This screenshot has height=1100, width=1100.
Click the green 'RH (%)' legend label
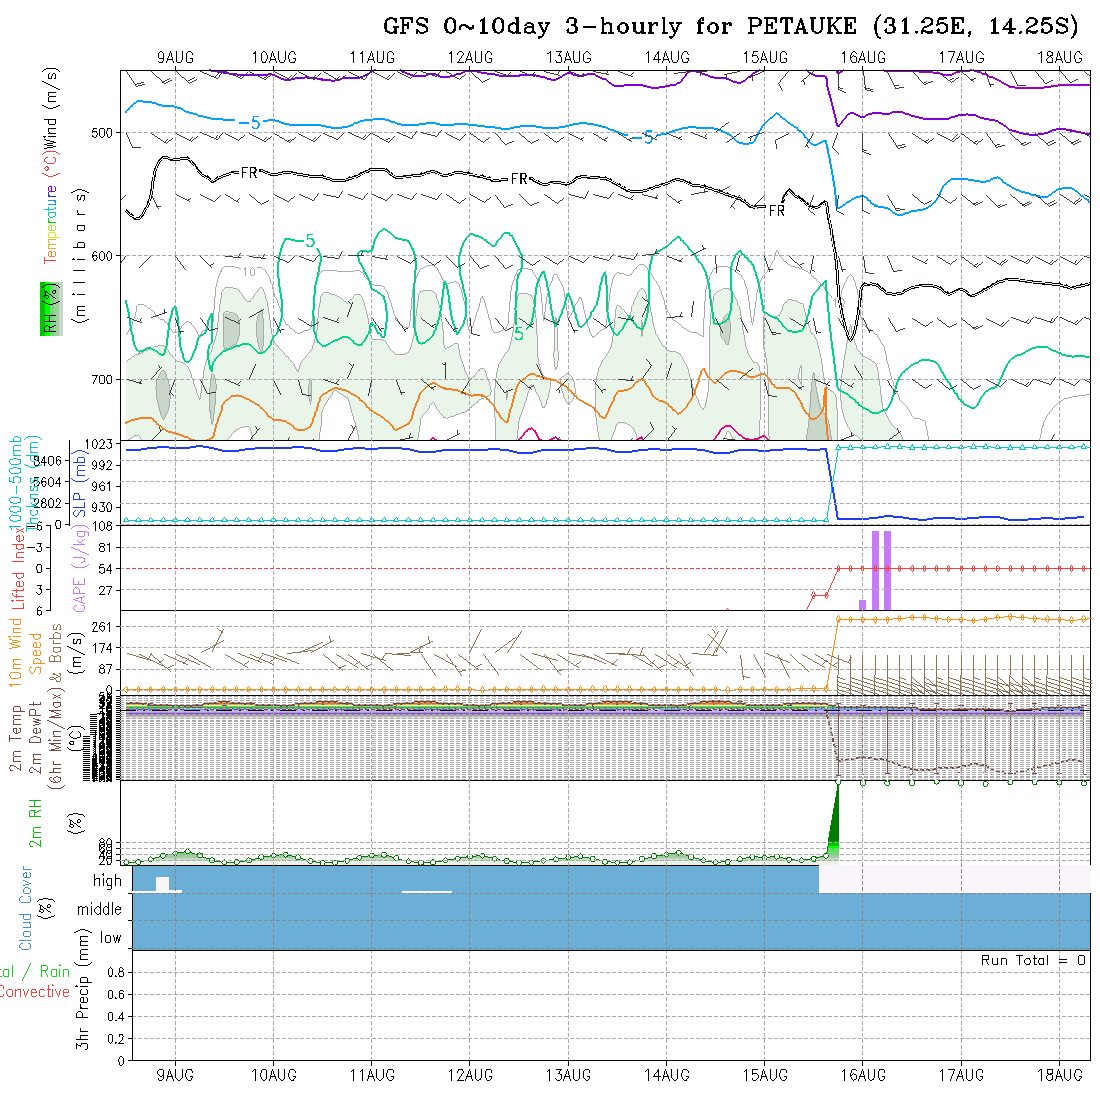point(51,309)
